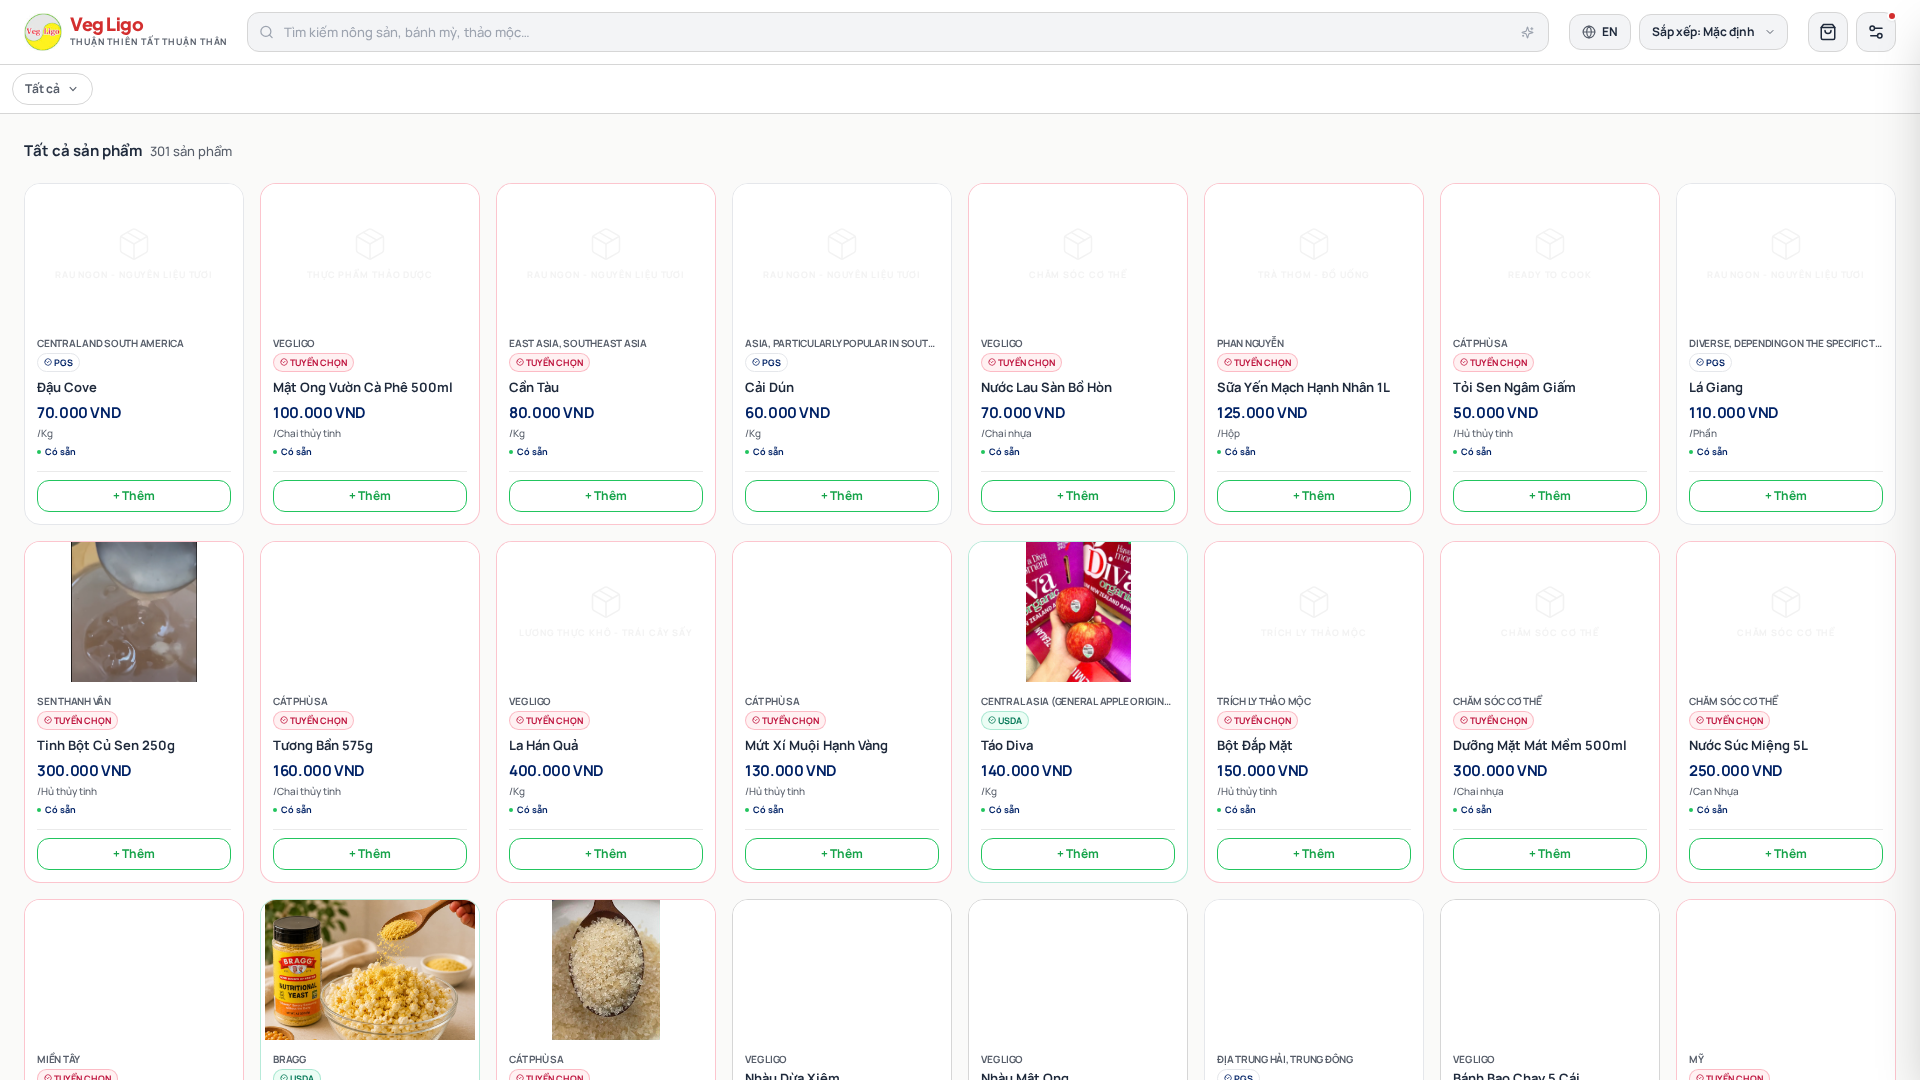Open the rice spoon product image

606,970
